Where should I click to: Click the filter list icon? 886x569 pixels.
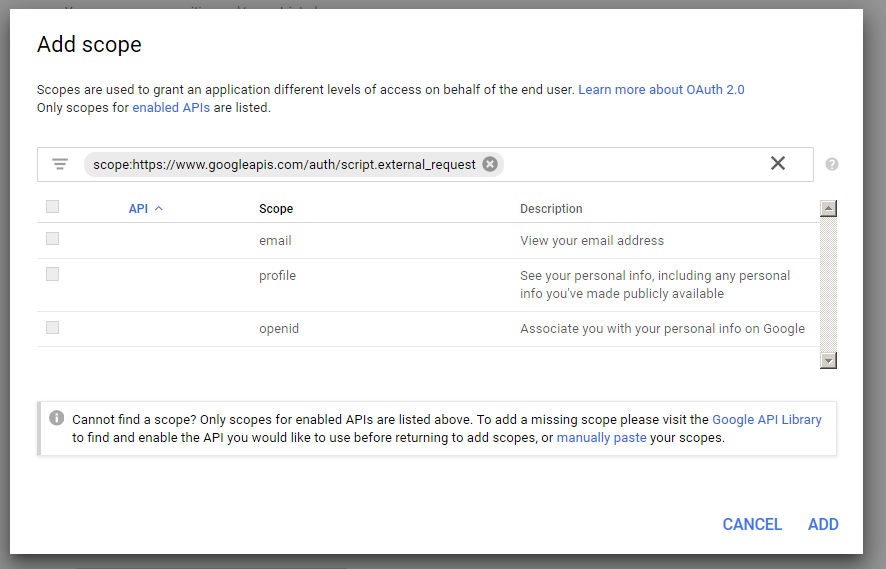pos(60,164)
